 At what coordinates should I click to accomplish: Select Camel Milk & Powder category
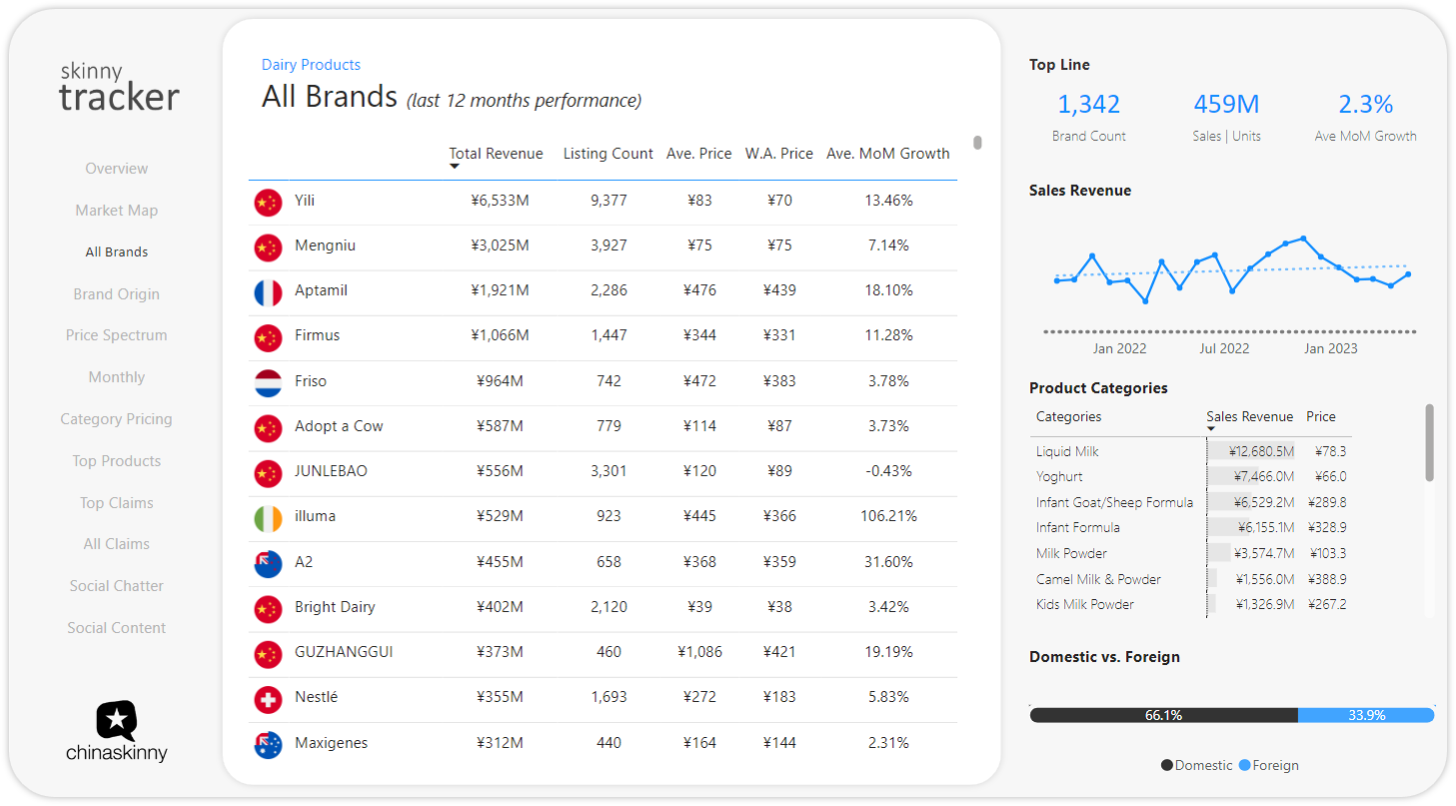1190,580
